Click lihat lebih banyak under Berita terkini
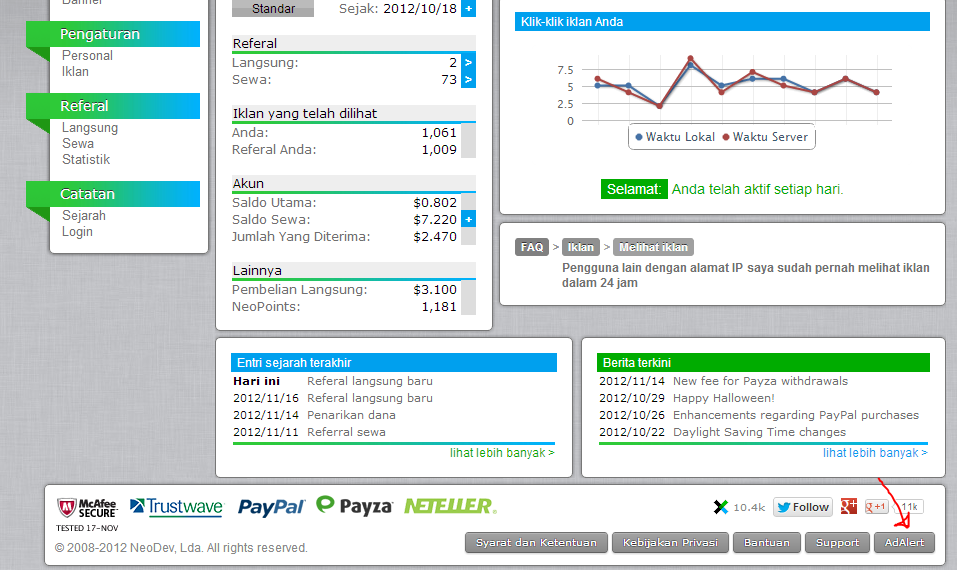 pyautogui.click(x=875, y=453)
